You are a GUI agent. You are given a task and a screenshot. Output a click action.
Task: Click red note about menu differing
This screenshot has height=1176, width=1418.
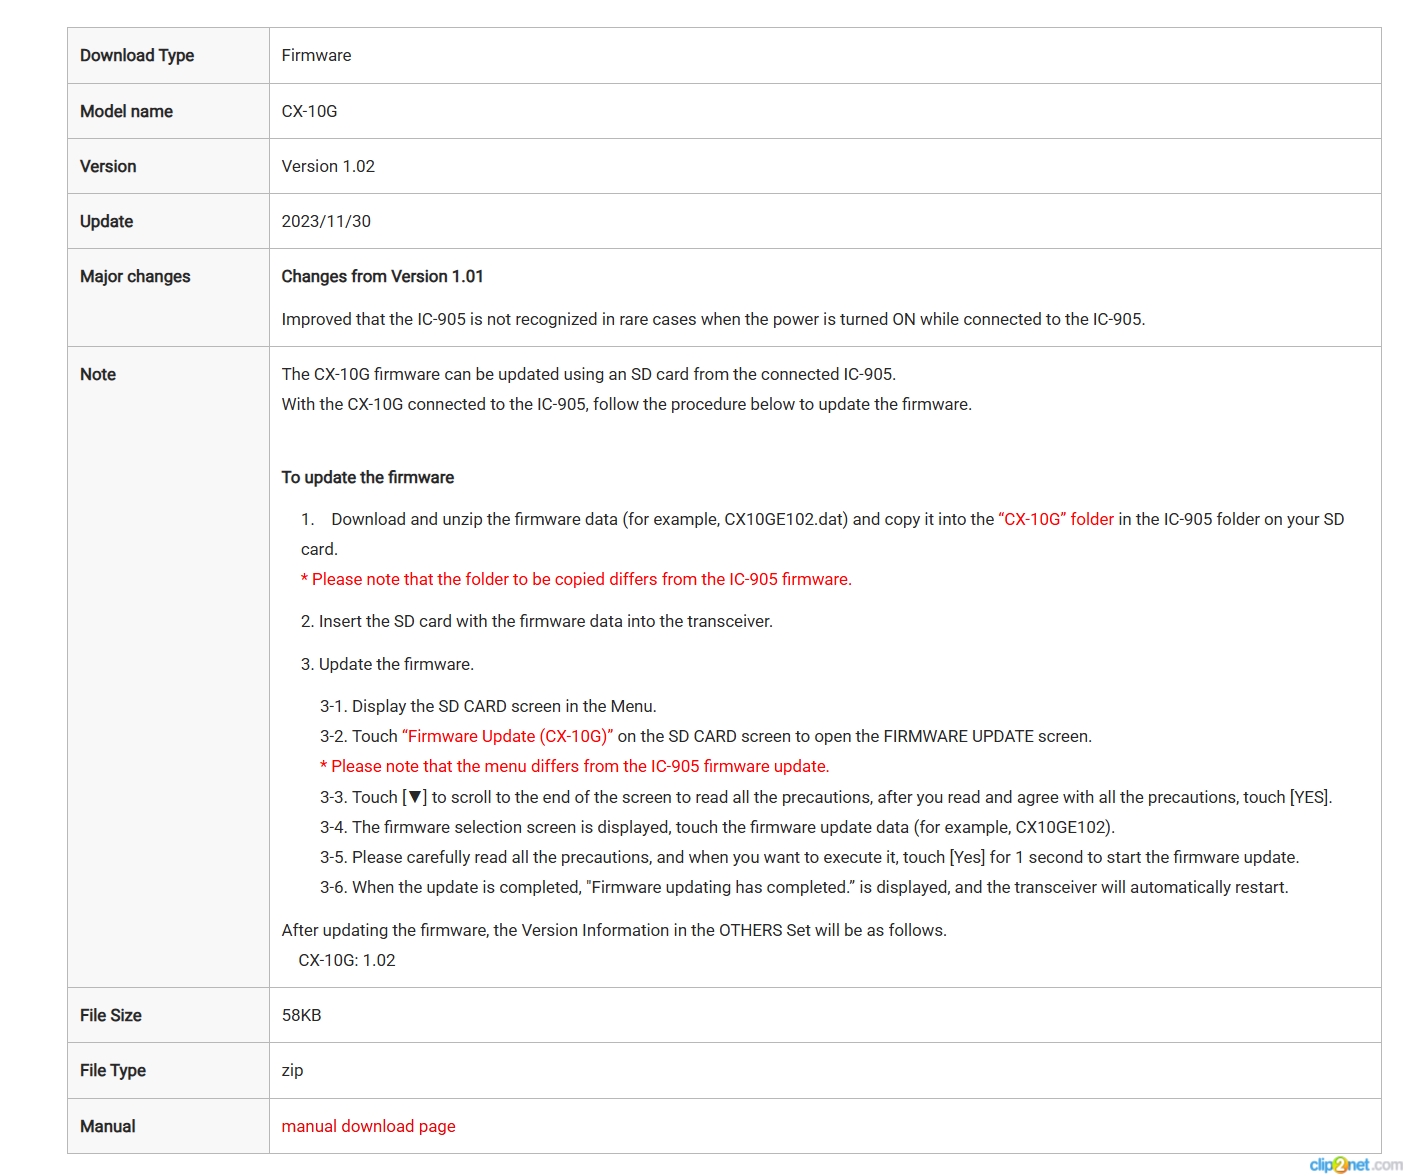pos(574,766)
